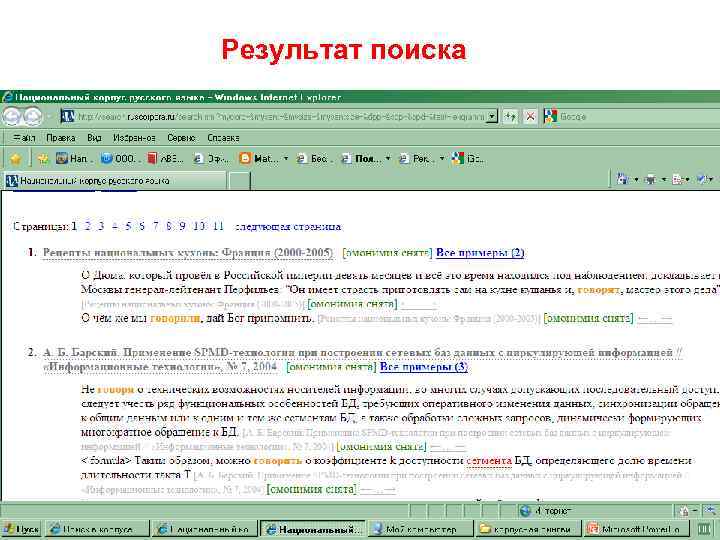Expand the dropdown arrow next to 'Mat...'
Image resolution: width=720 pixels, height=540 pixels.
click(x=286, y=159)
